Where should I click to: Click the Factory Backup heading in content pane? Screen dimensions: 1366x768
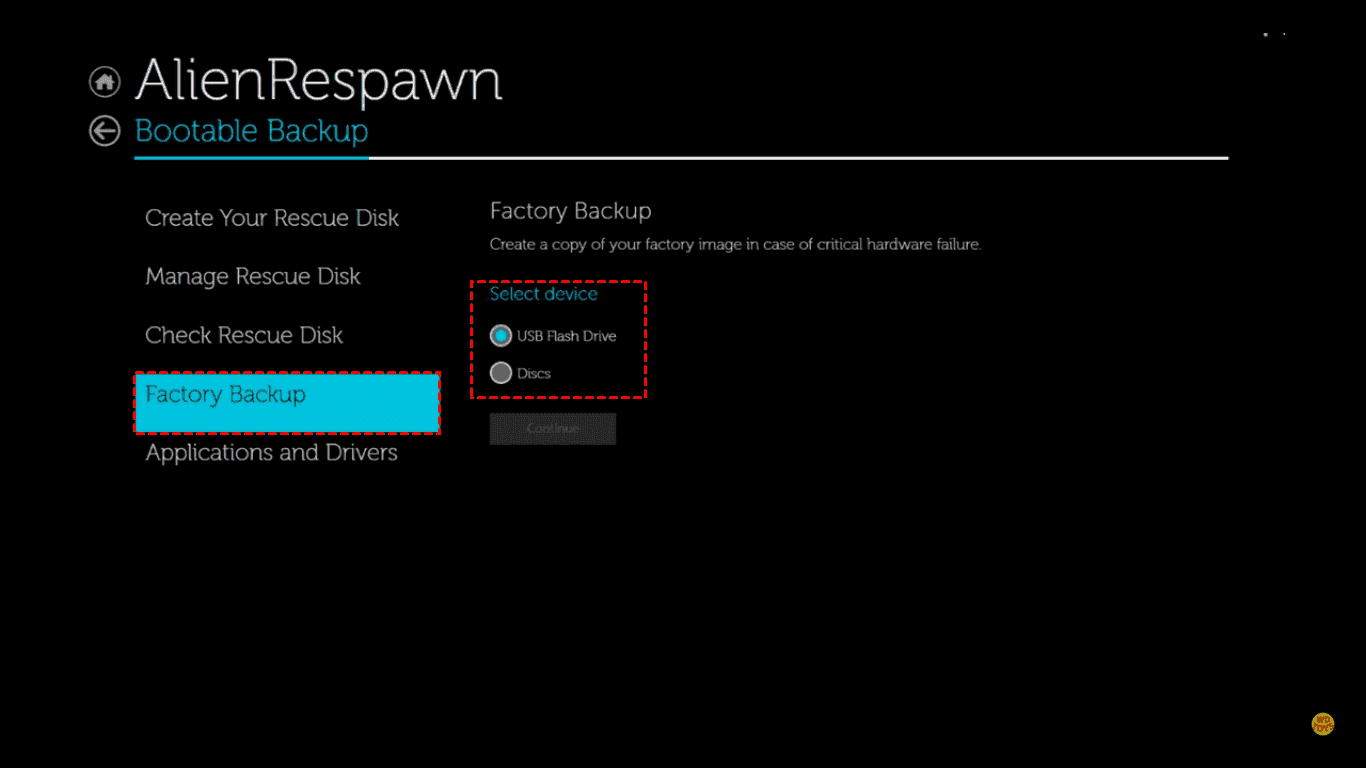pos(570,211)
